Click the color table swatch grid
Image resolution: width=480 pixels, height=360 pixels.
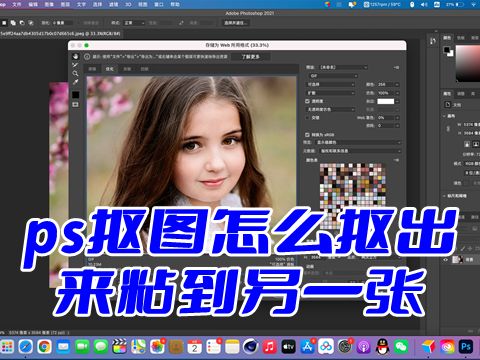click(x=353, y=196)
